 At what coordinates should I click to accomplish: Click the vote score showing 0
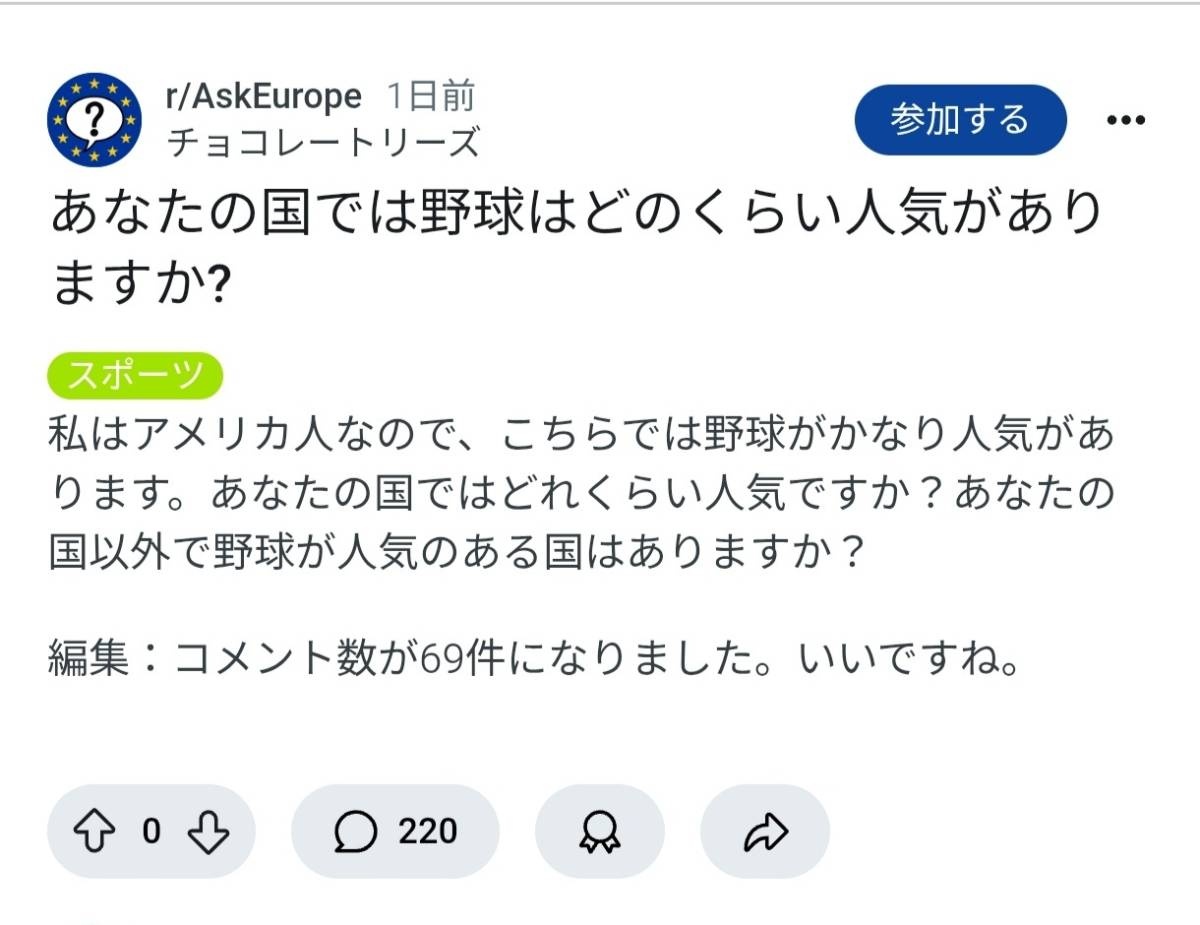point(151,831)
